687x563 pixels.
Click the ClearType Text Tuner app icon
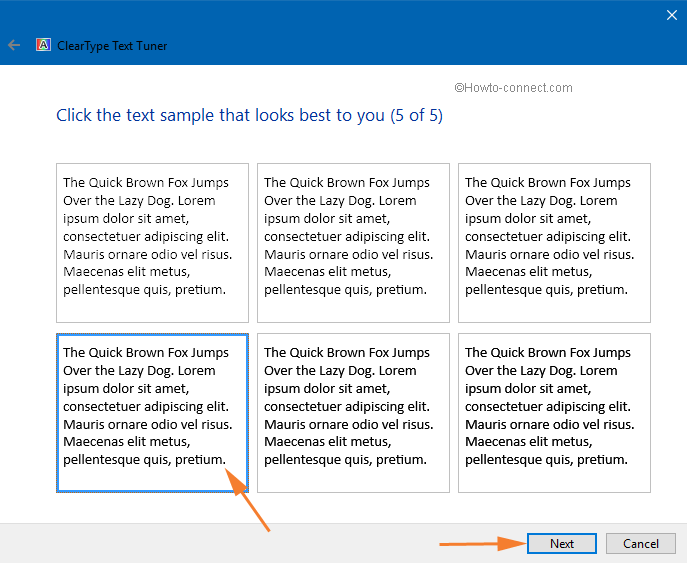[43, 45]
